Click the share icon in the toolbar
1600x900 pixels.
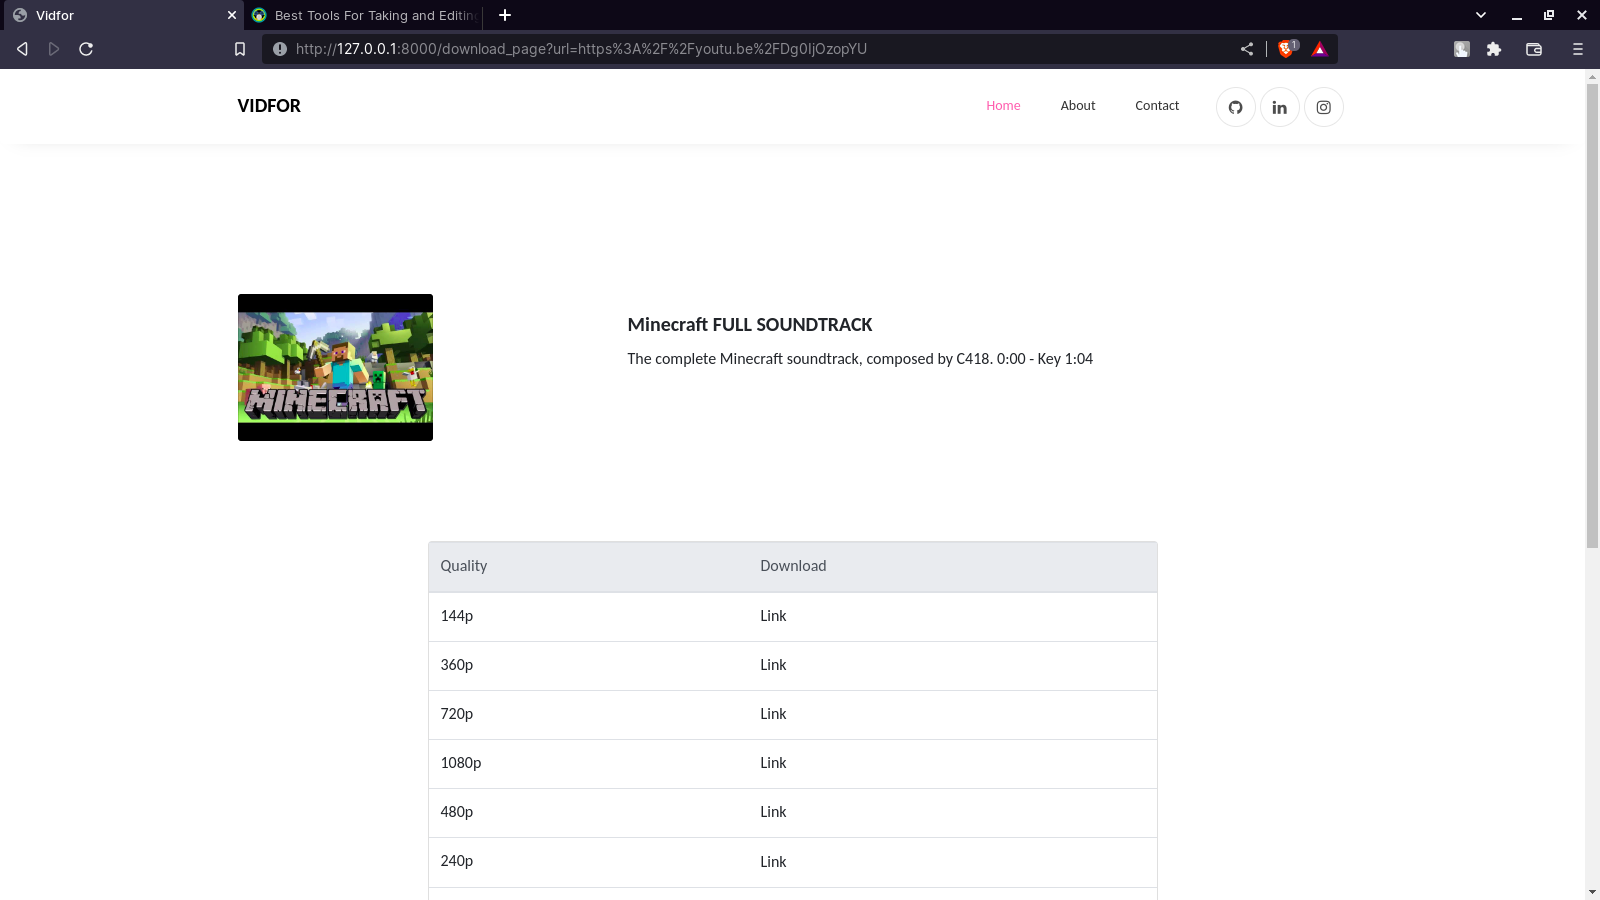tap(1246, 48)
